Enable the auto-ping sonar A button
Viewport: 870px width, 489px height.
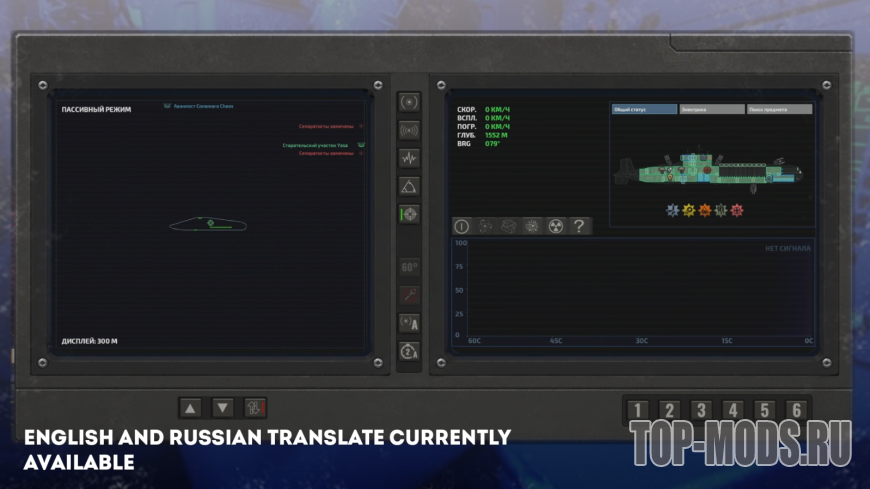(x=409, y=323)
